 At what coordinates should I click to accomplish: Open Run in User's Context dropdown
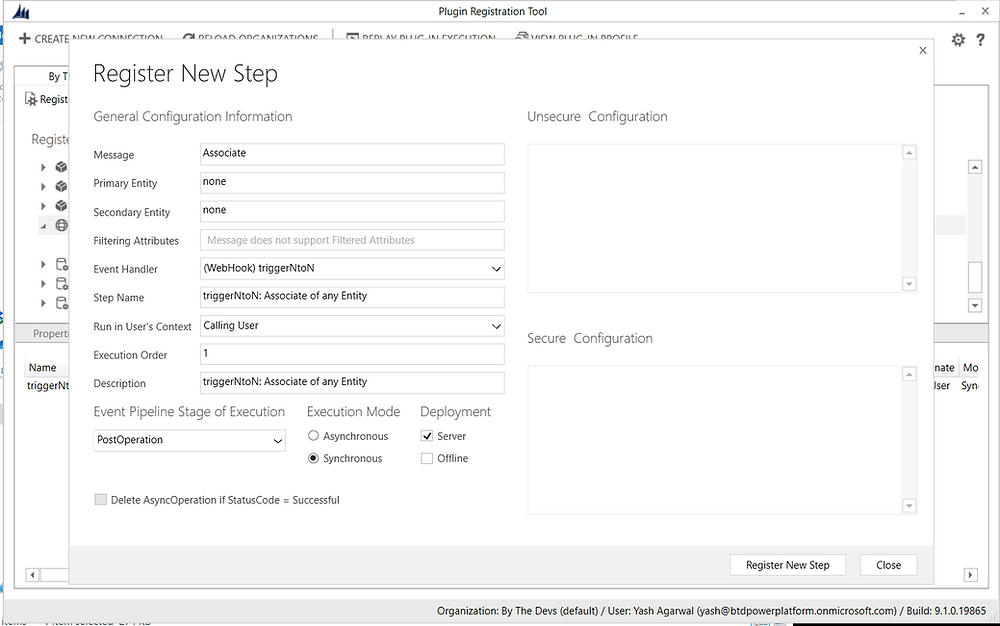coord(496,326)
